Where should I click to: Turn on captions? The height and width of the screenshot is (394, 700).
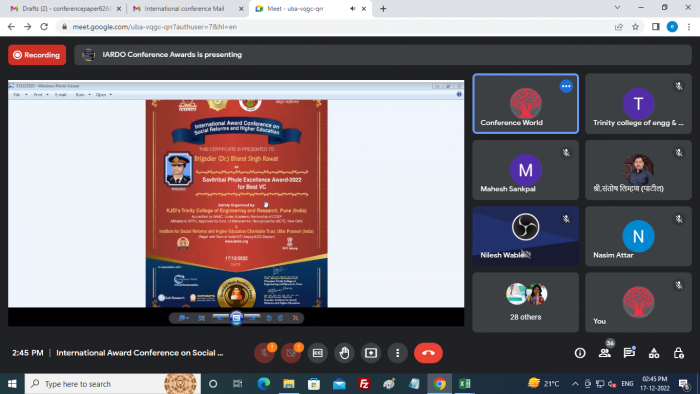pyautogui.click(x=317, y=353)
